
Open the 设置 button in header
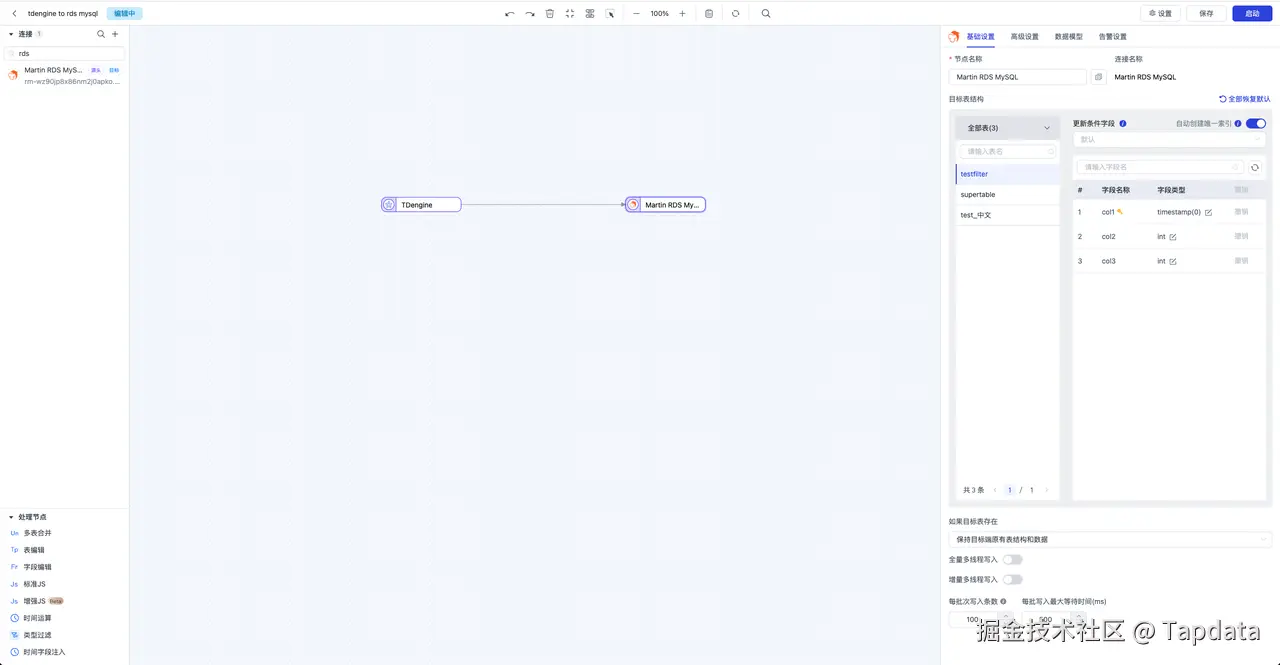(1160, 14)
